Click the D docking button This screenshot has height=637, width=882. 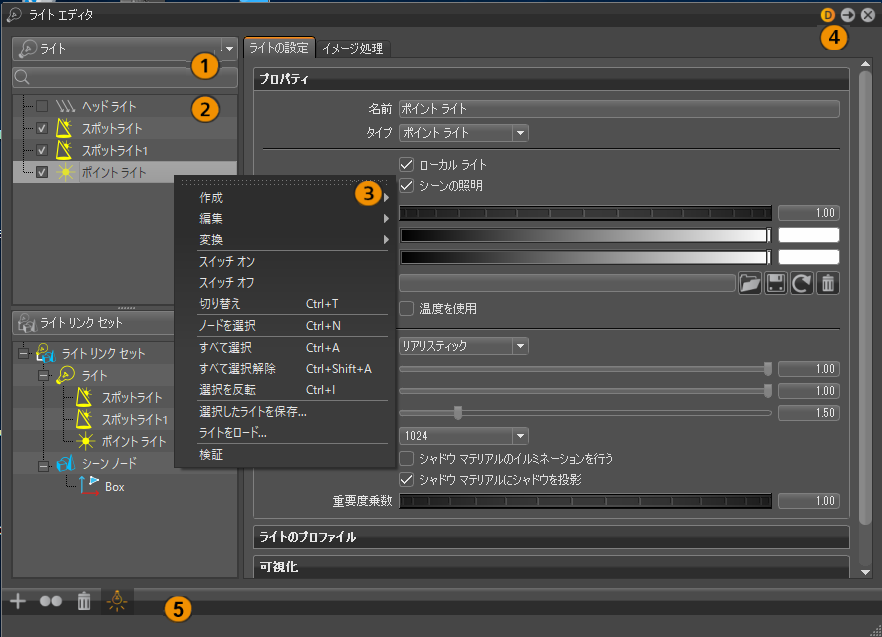[x=827, y=16]
